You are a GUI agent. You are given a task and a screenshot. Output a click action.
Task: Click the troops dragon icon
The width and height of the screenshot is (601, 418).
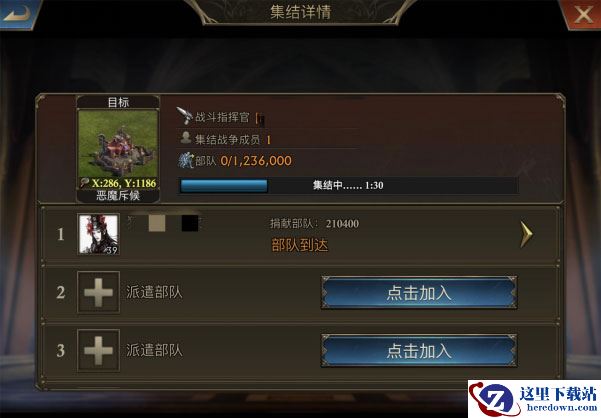[186, 161]
